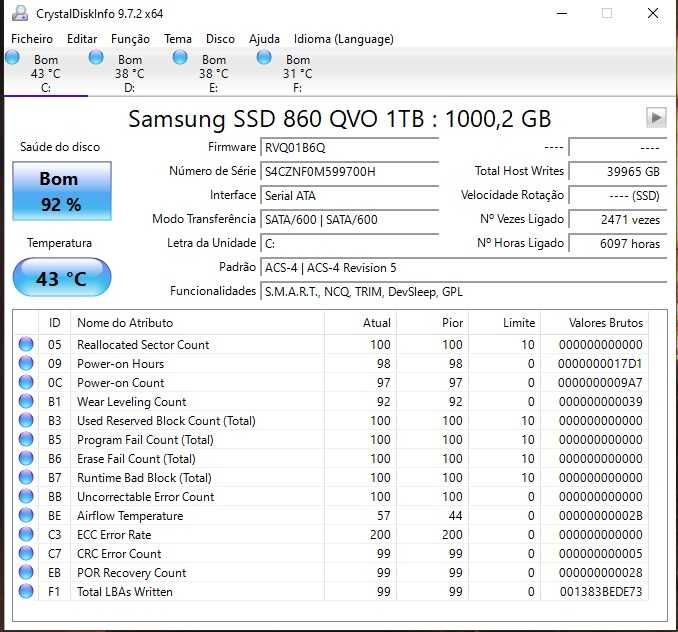Click the Limite column header
The width and height of the screenshot is (678, 632).
[x=505, y=322]
